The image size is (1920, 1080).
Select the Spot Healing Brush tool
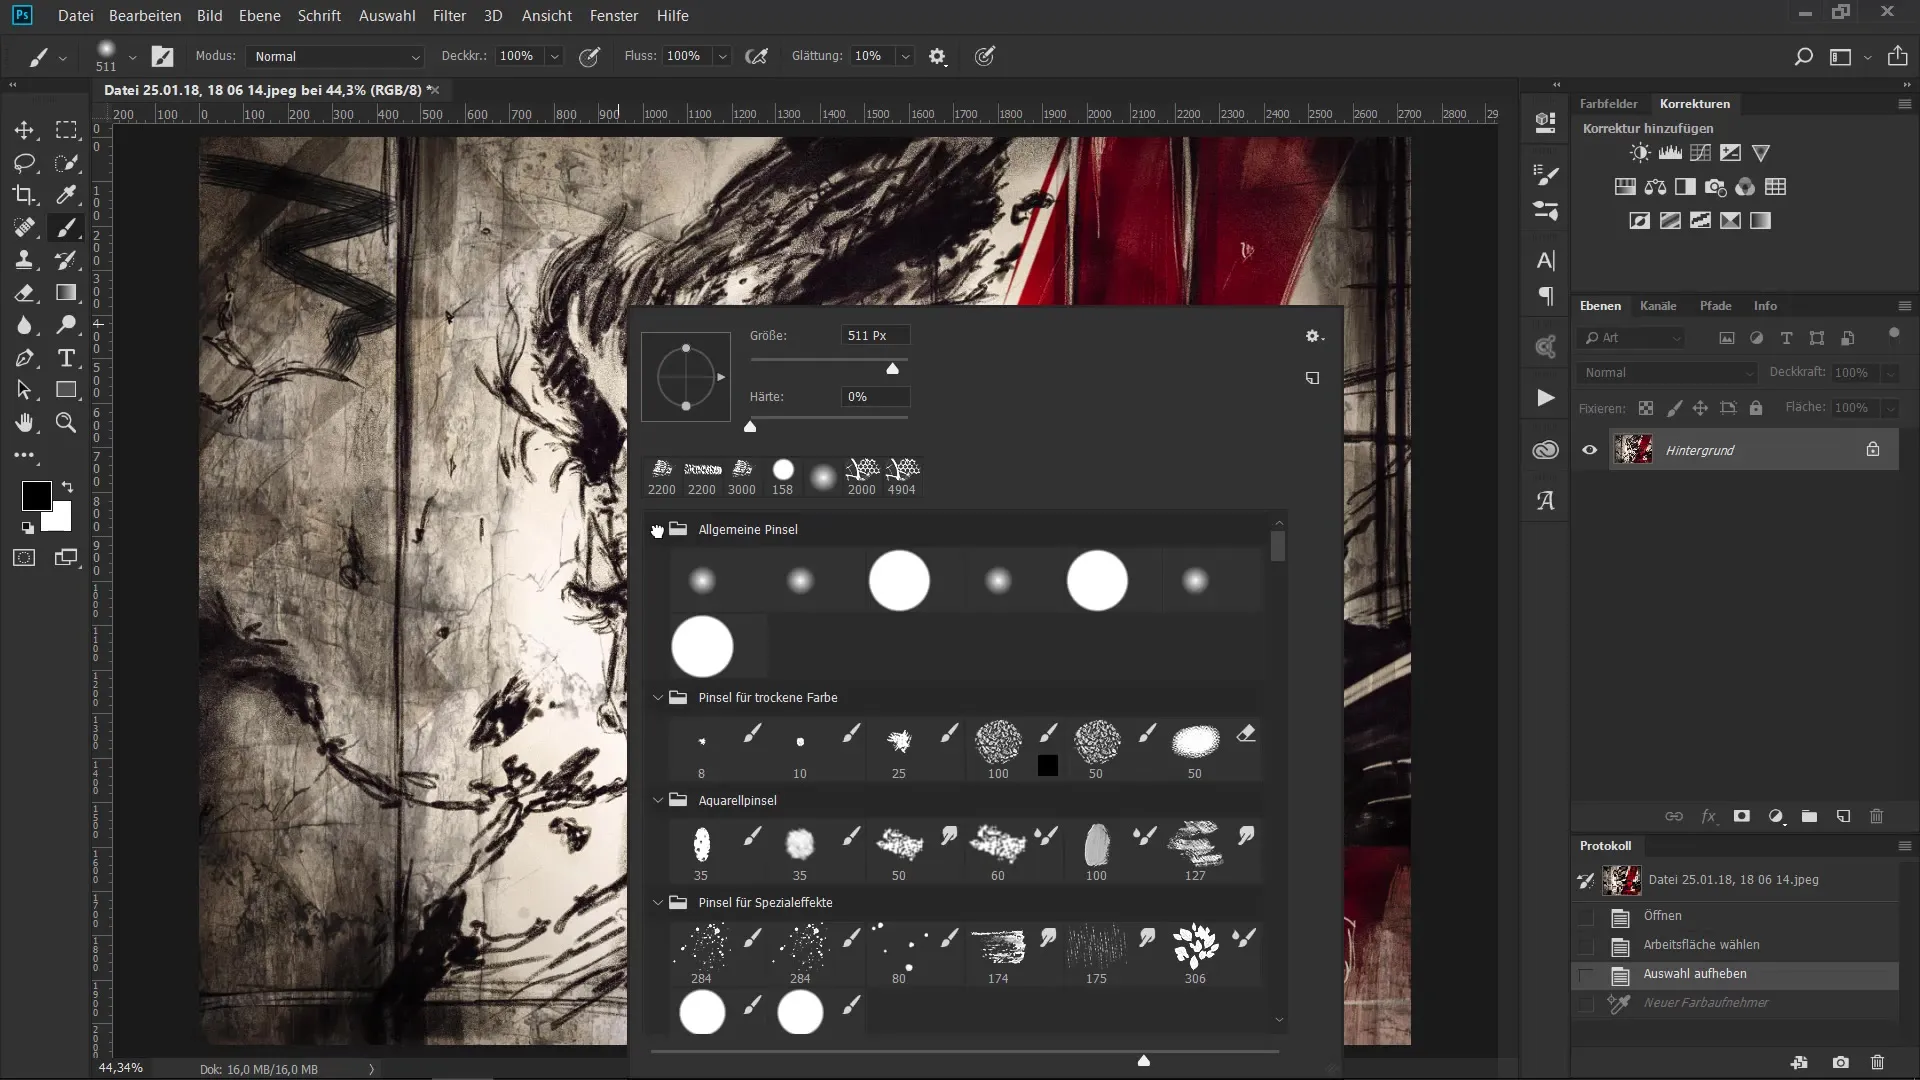click(24, 228)
